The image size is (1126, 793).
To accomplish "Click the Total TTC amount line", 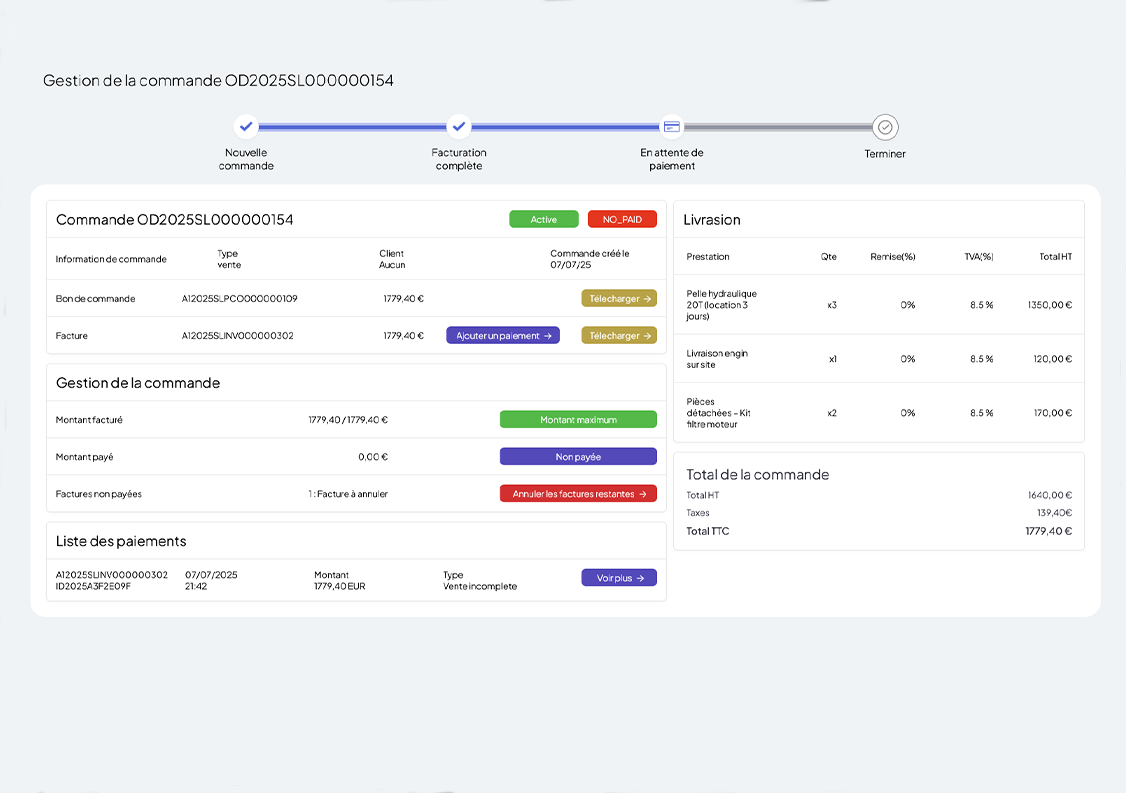I will tap(878, 531).
